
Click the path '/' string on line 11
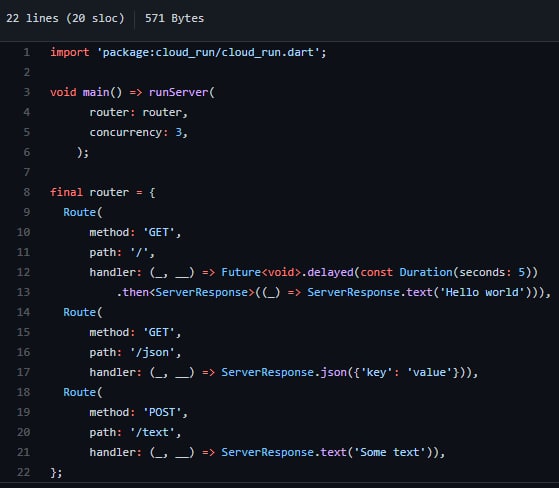[x=139, y=252]
